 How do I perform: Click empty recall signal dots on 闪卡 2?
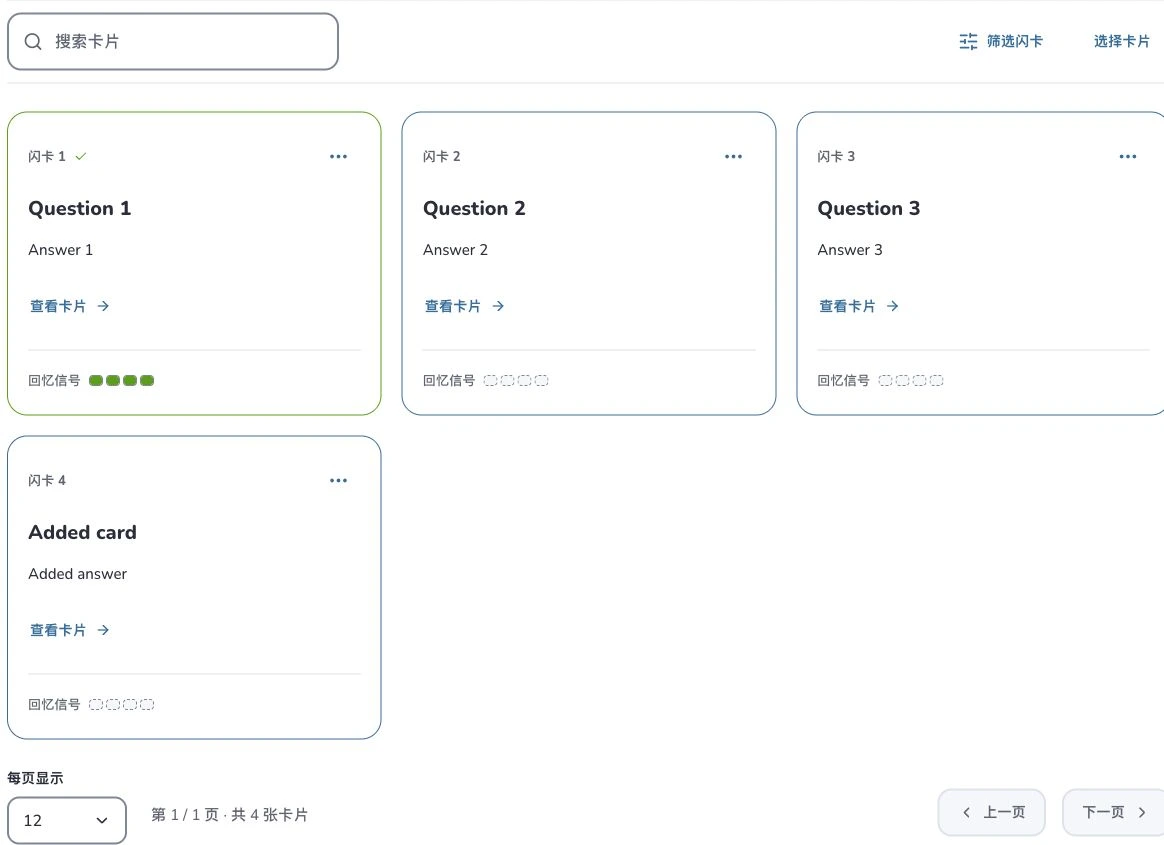[516, 381]
